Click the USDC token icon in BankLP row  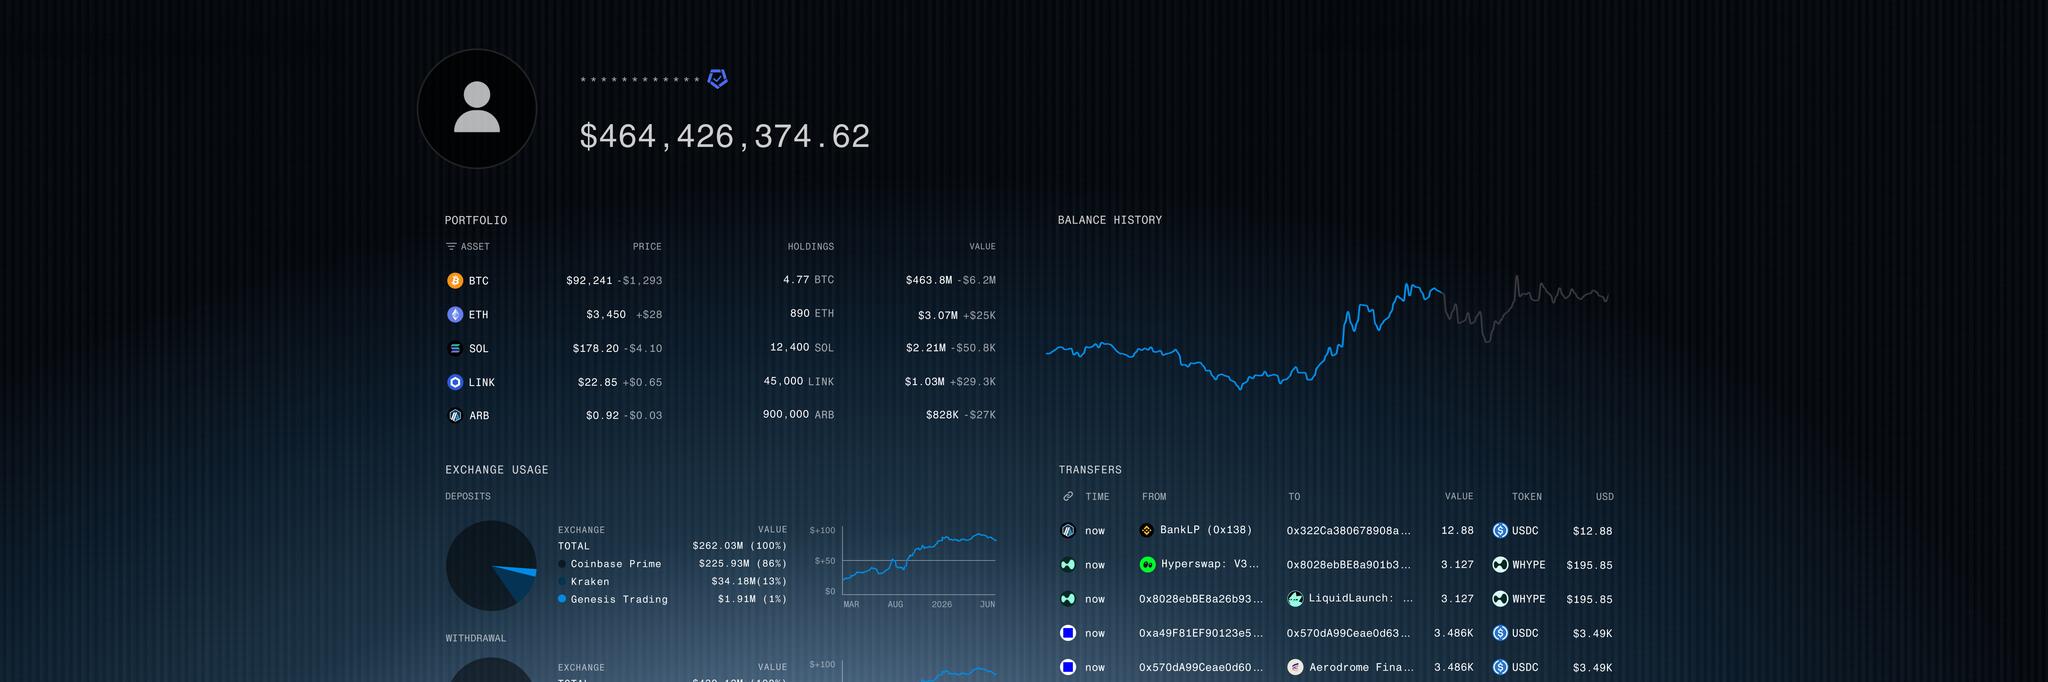1500,531
